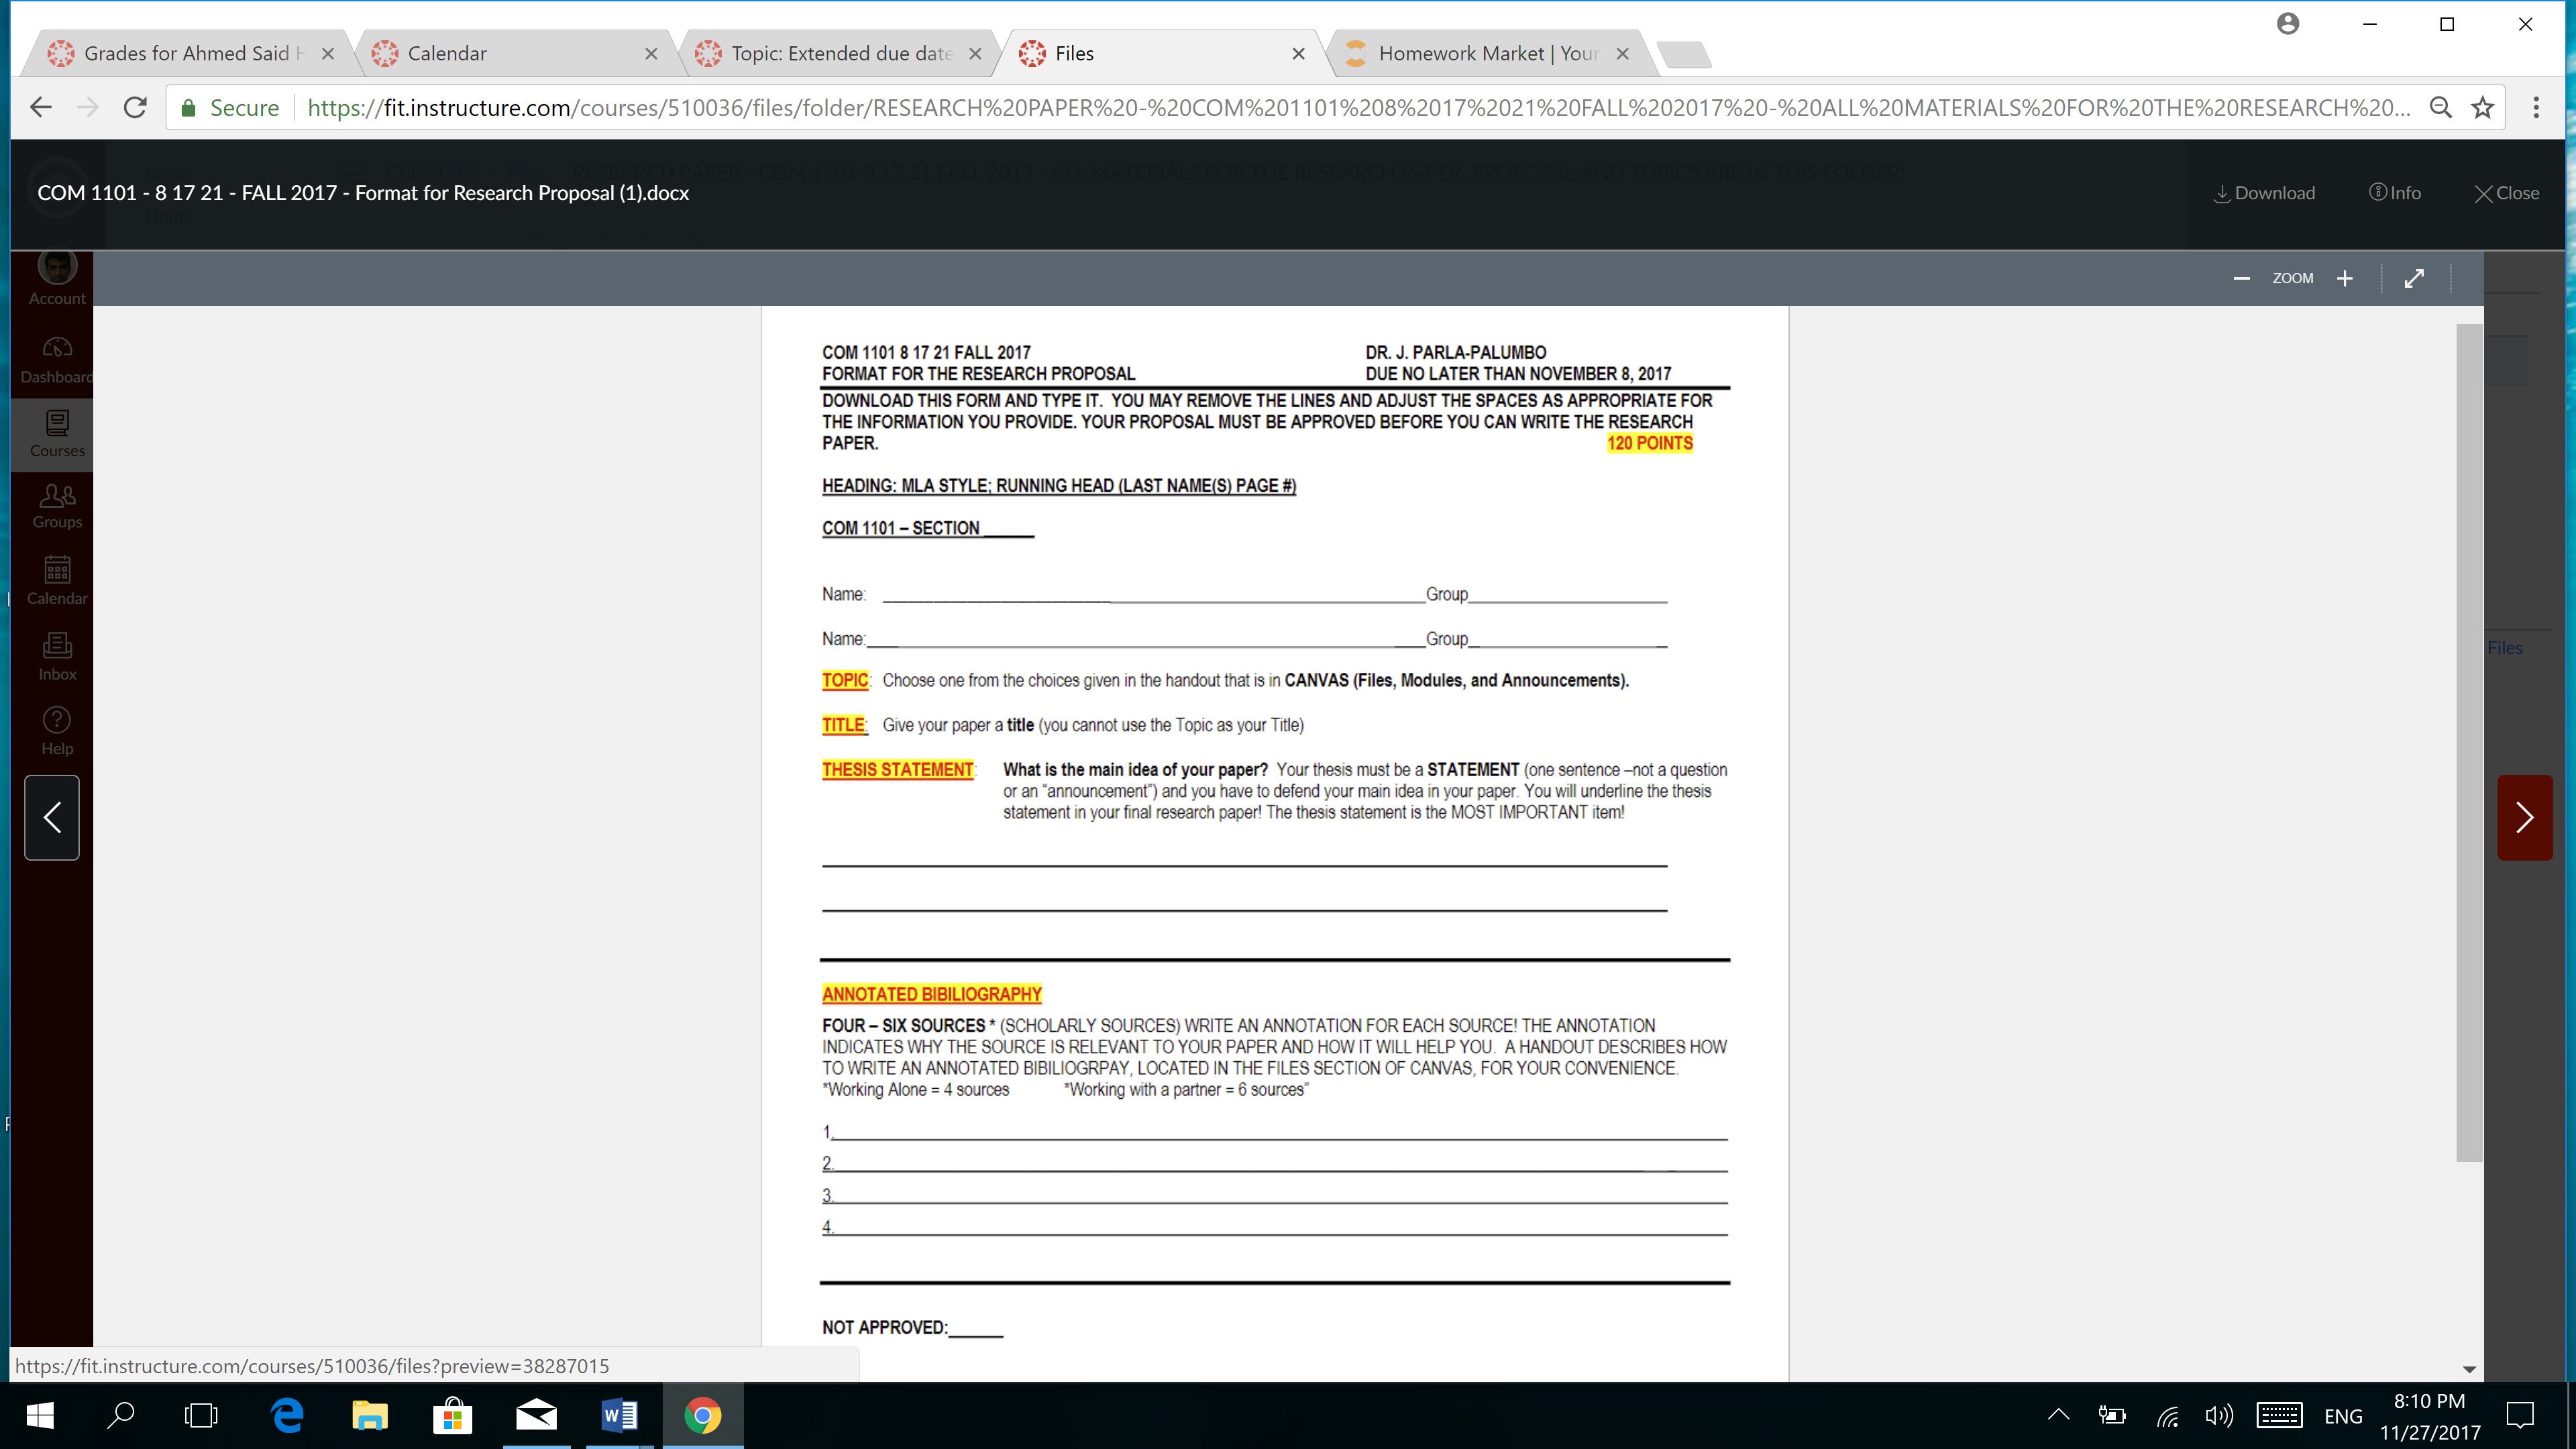The width and height of the screenshot is (2576, 1449).
Task: Open Wi-Fi network settings in tray
Action: point(2167,1415)
